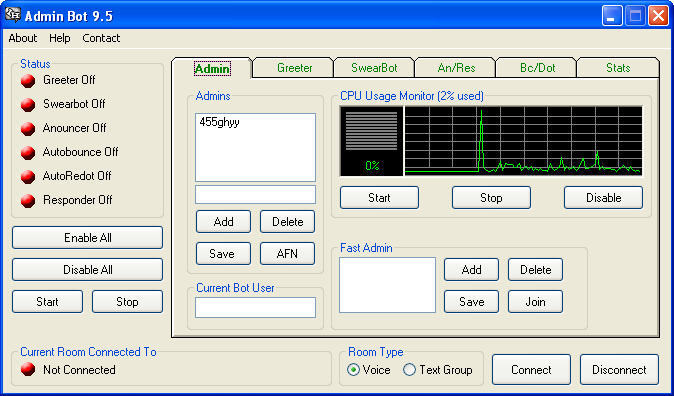Click the Swearbot Off status text

click(74, 104)
